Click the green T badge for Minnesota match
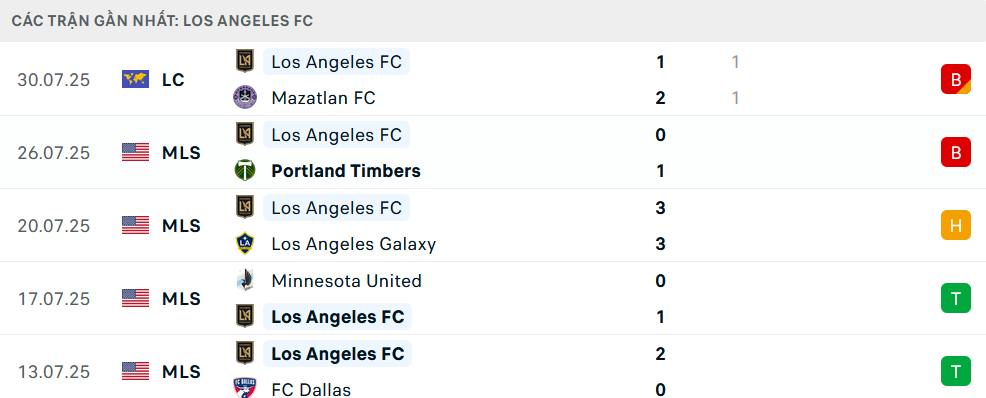986x398 pixels. pos(956,298)
